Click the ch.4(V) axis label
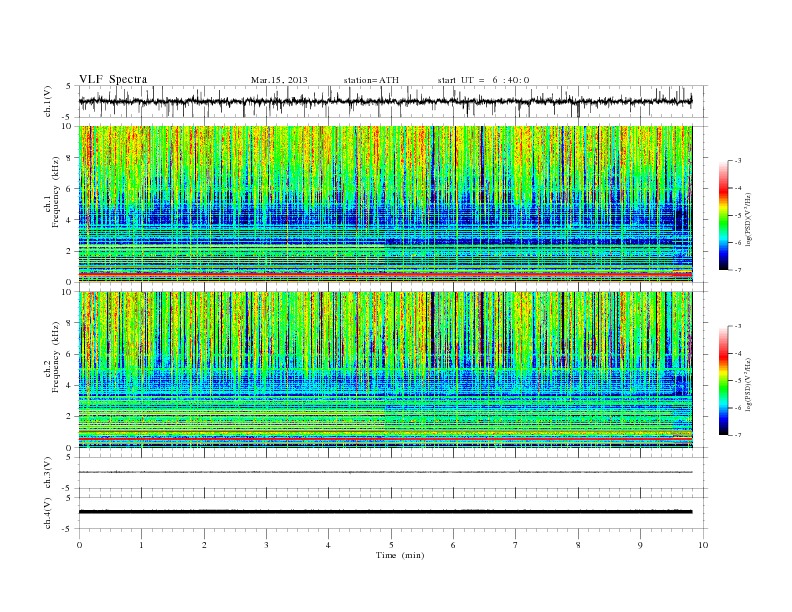This screenshot has width=792, height=612. pos(48,513)
